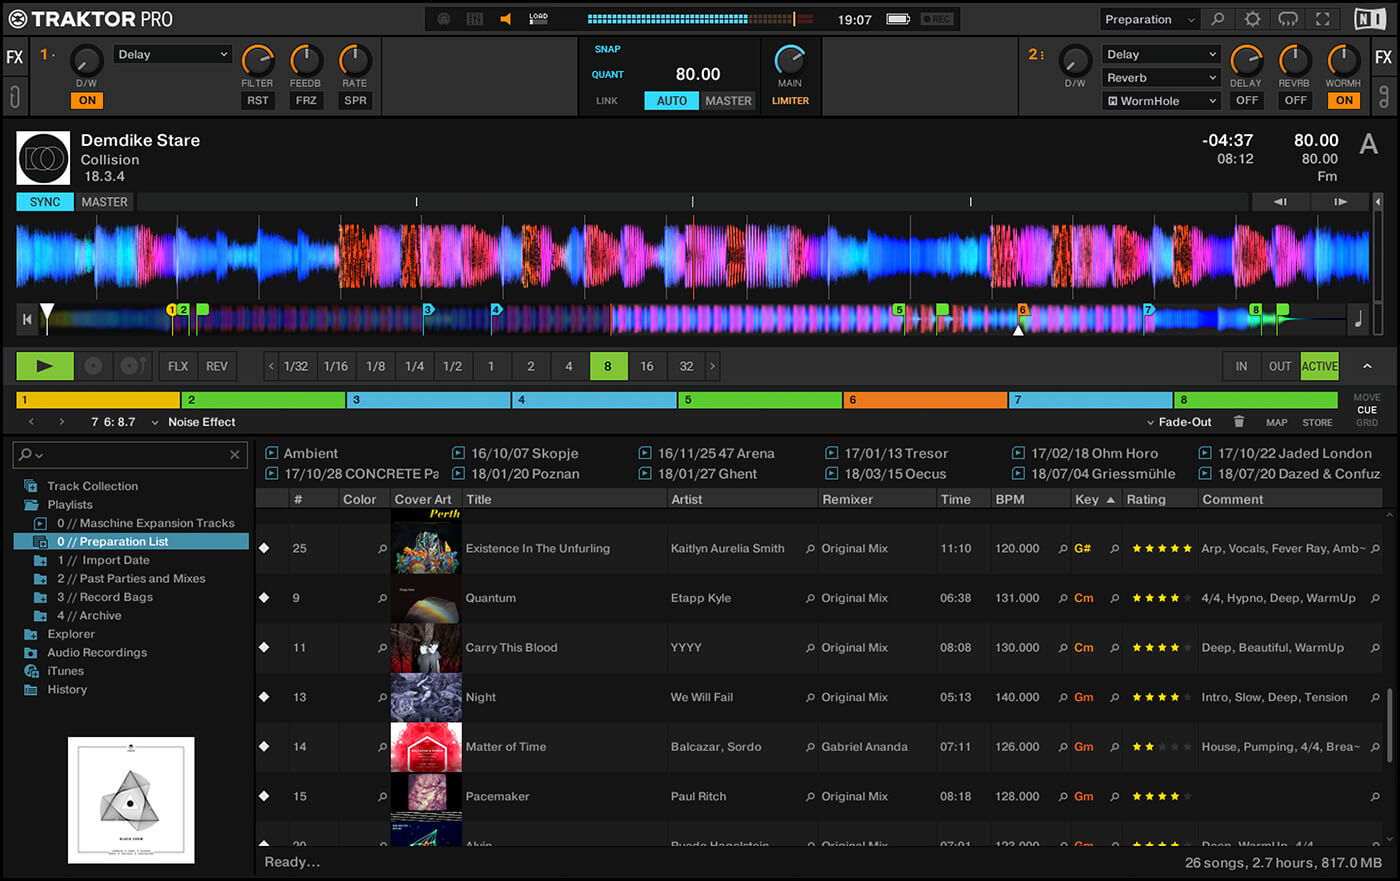Open the Traktor Pro logo menu
Image resolution: width=1400 pixels, height=881 pixels.
point(92,19)
